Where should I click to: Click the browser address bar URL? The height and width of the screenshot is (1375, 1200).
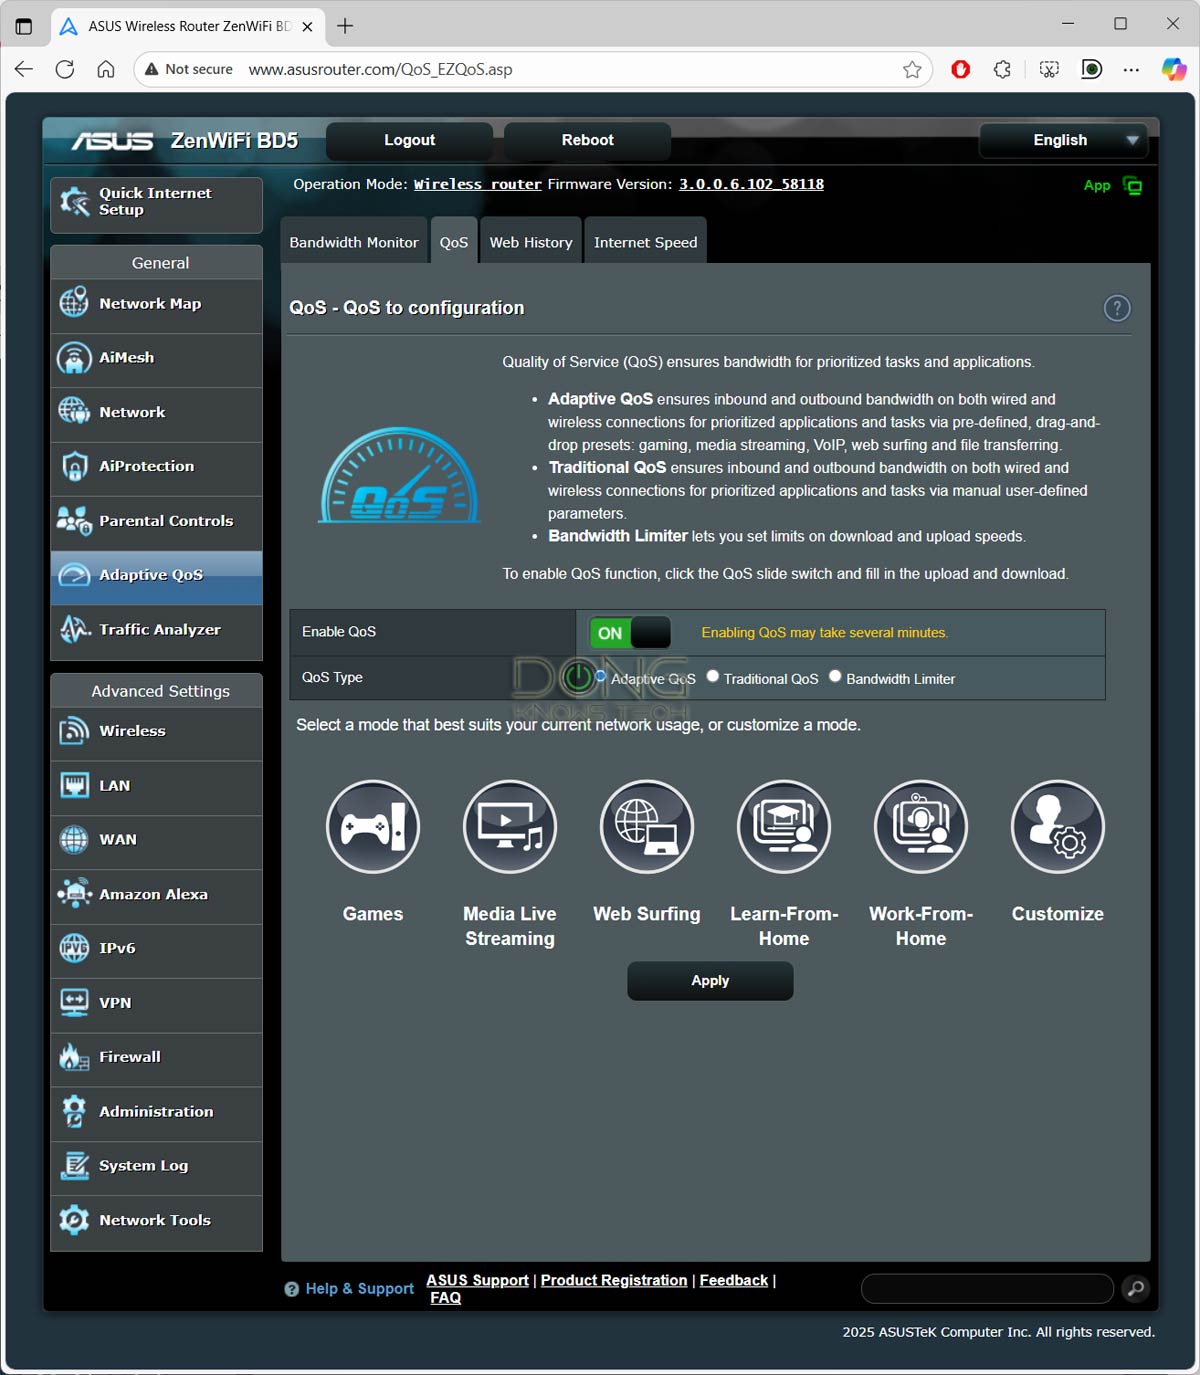point(381,69)
